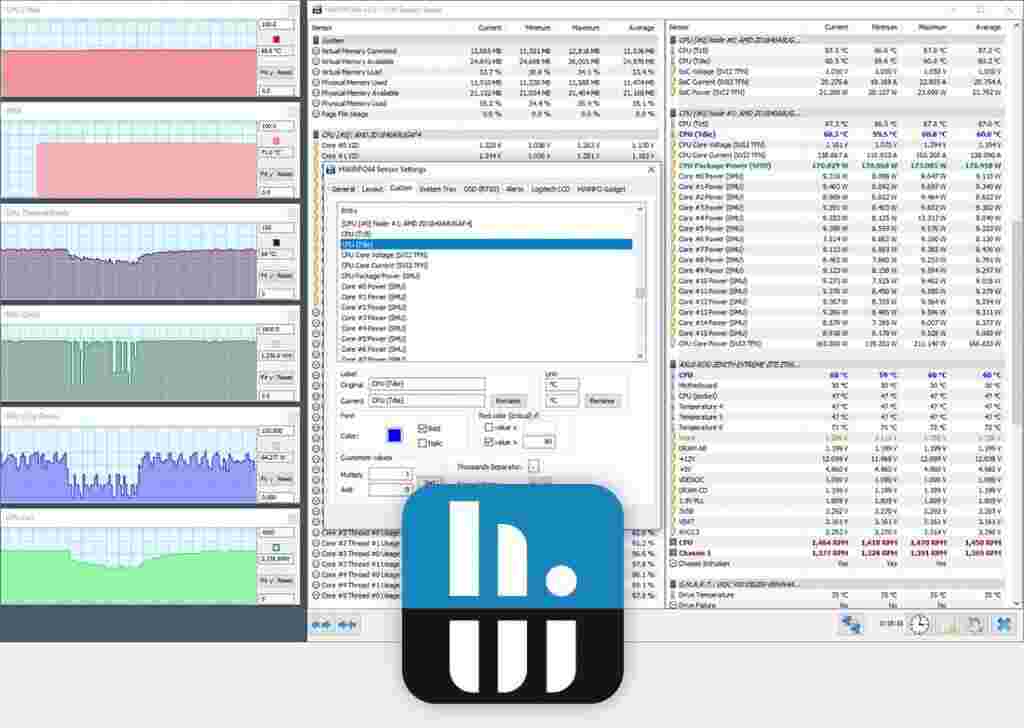Open the Thousands Separator dropdown

pos(533,466)
